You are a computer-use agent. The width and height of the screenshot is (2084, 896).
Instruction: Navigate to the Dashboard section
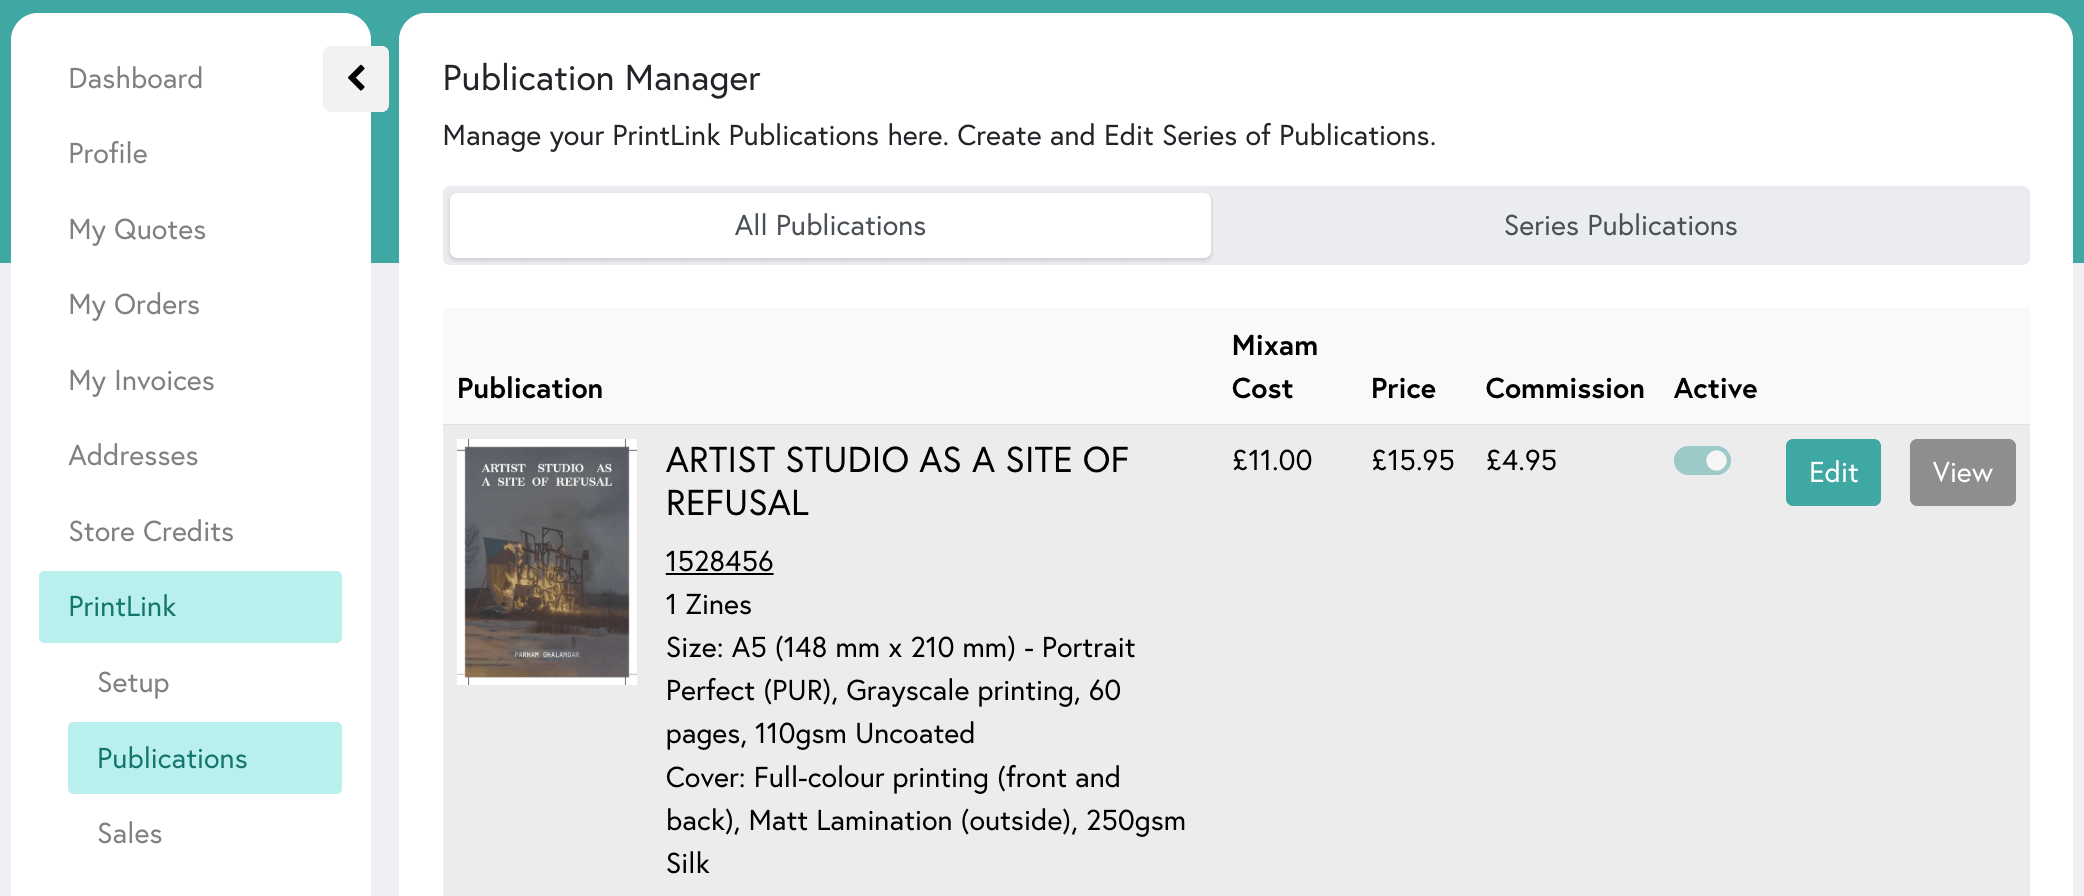click(x=135, y=78)
